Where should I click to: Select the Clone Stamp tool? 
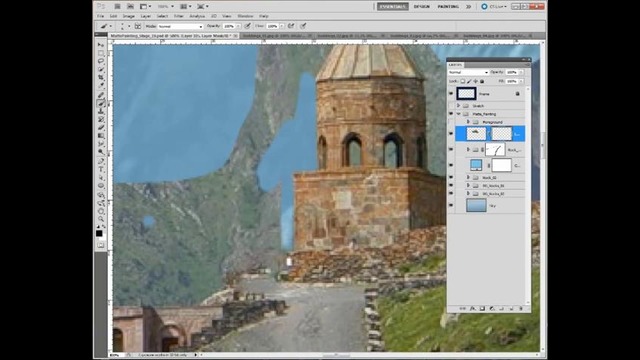click(101, 111)
